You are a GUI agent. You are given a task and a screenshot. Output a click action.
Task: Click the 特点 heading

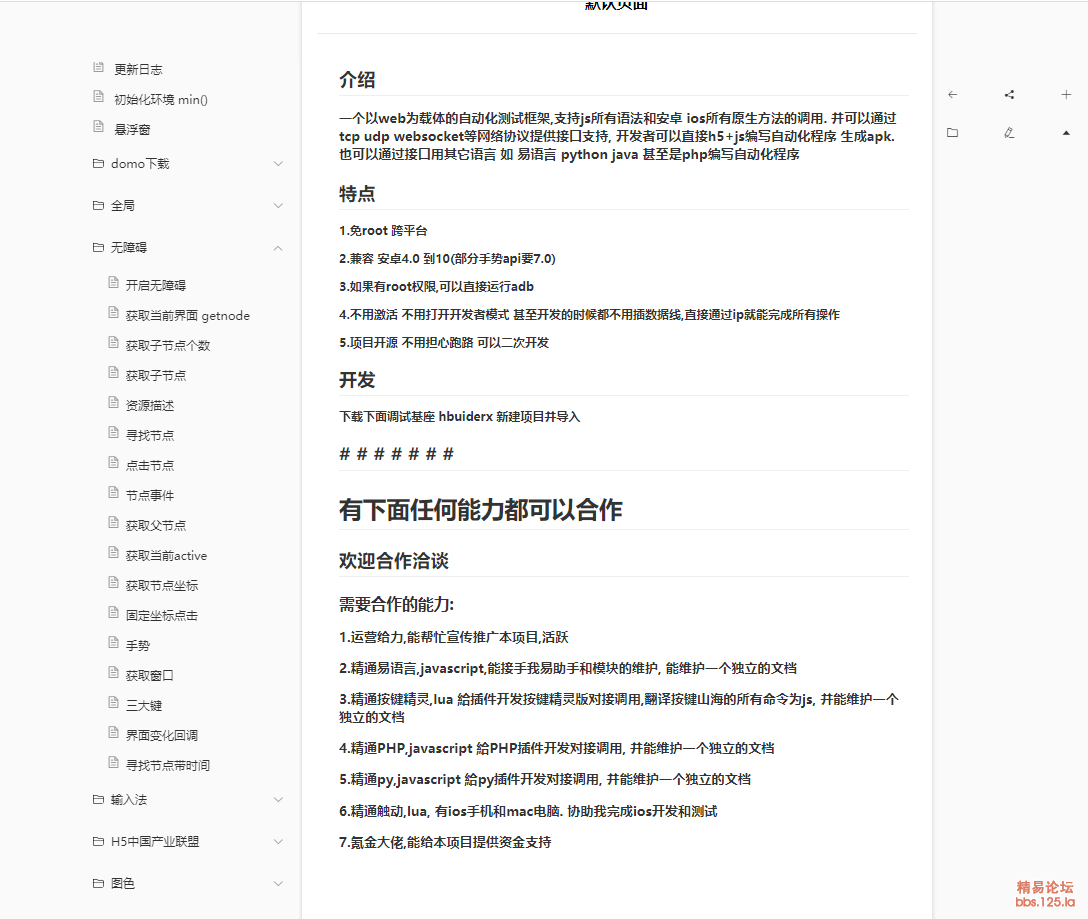point(357,194)
